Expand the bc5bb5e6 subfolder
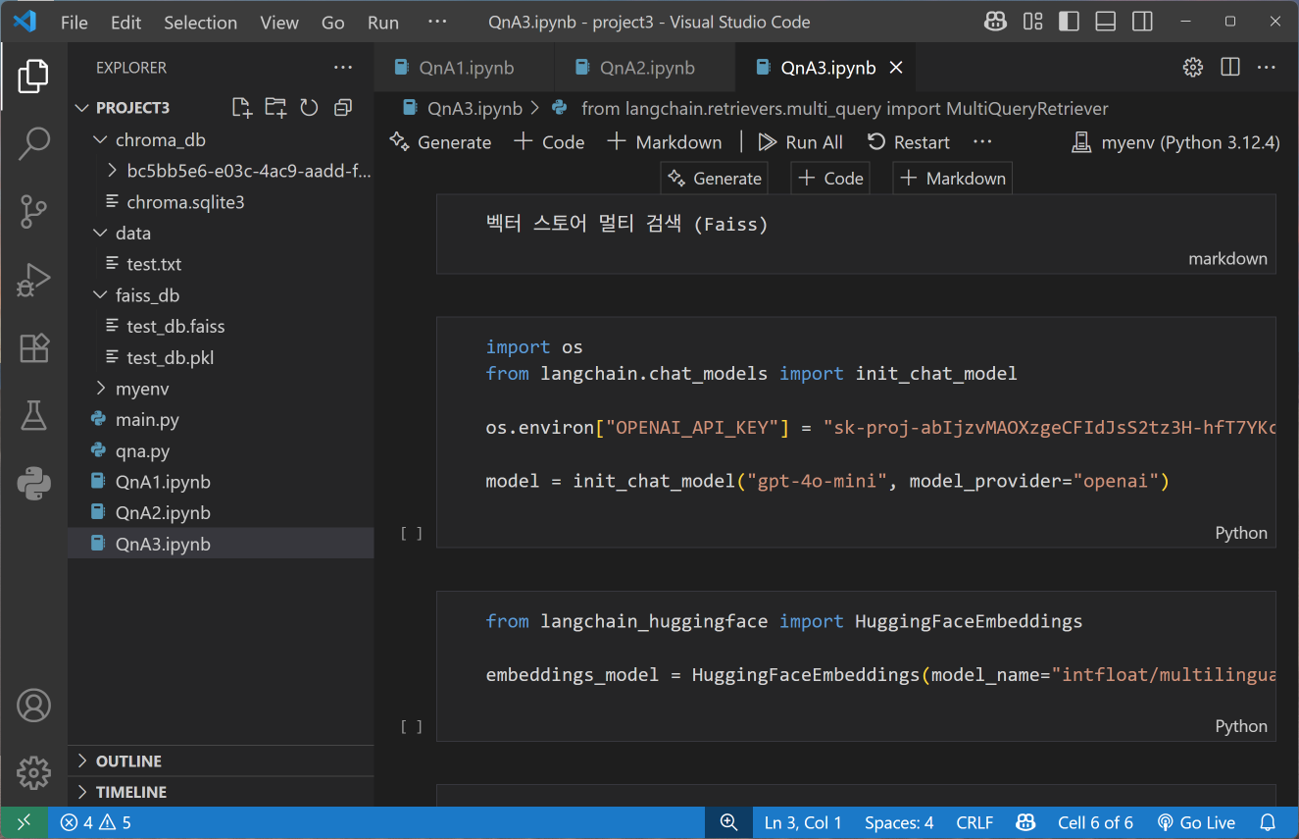The width and height of the screenshot is (1299, 839). [x=112, y=171]
